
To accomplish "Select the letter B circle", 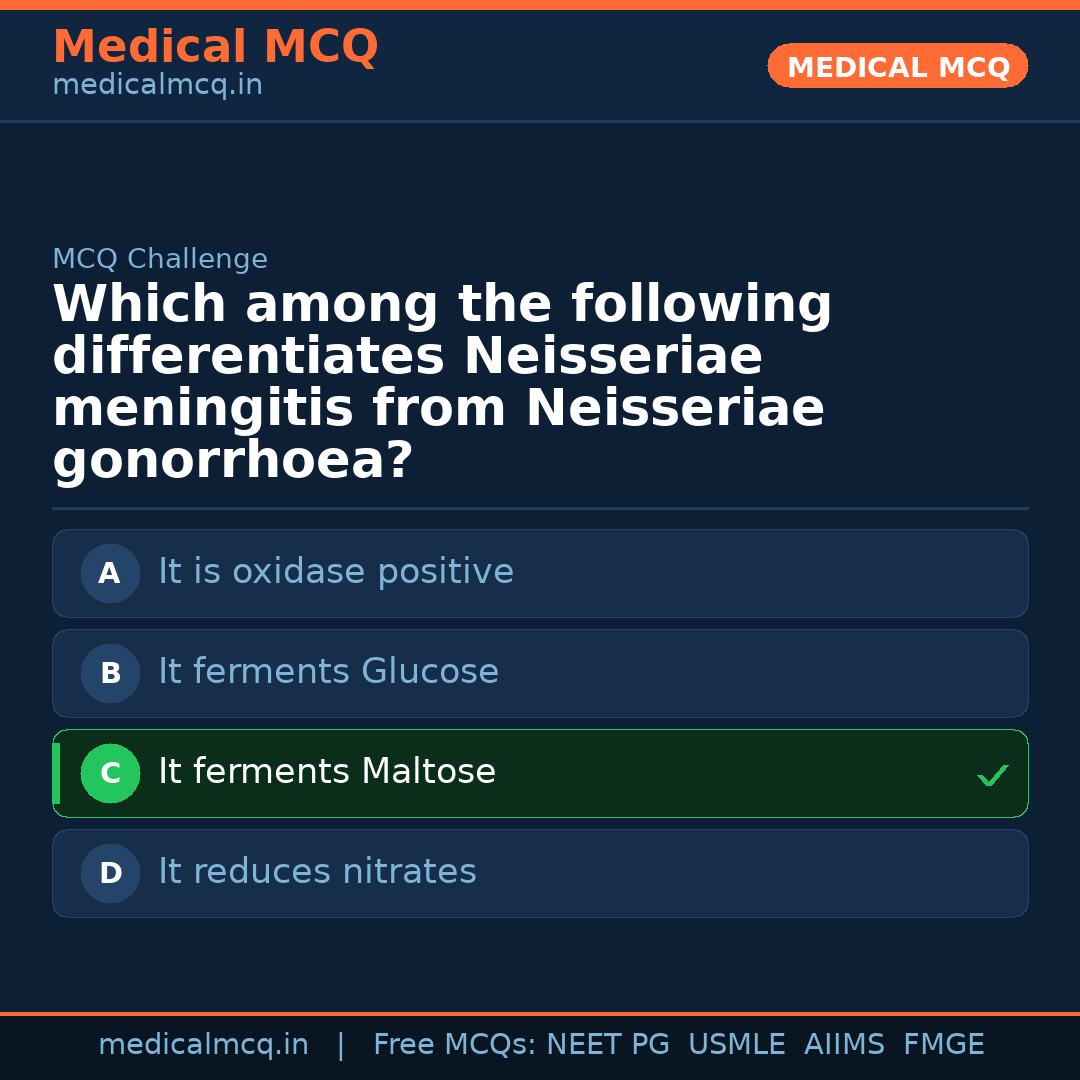I will 110,673.
